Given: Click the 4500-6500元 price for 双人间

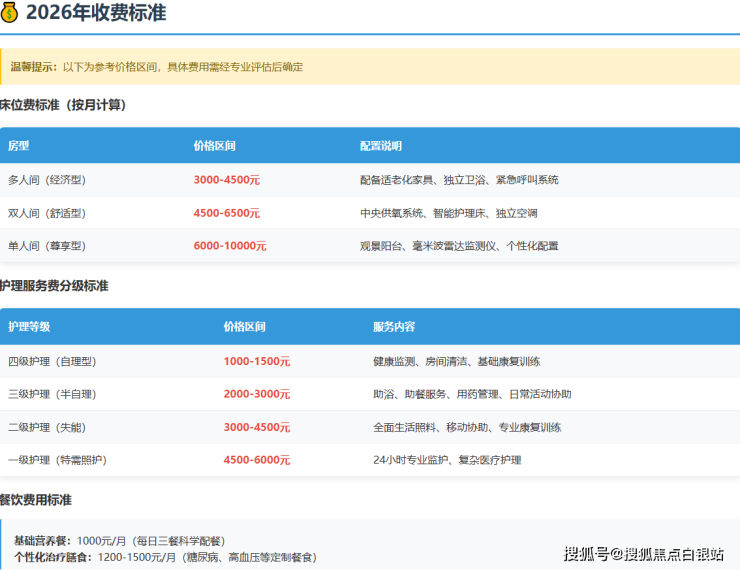Looking at the screenshot, I should click(x=226, y=213).
